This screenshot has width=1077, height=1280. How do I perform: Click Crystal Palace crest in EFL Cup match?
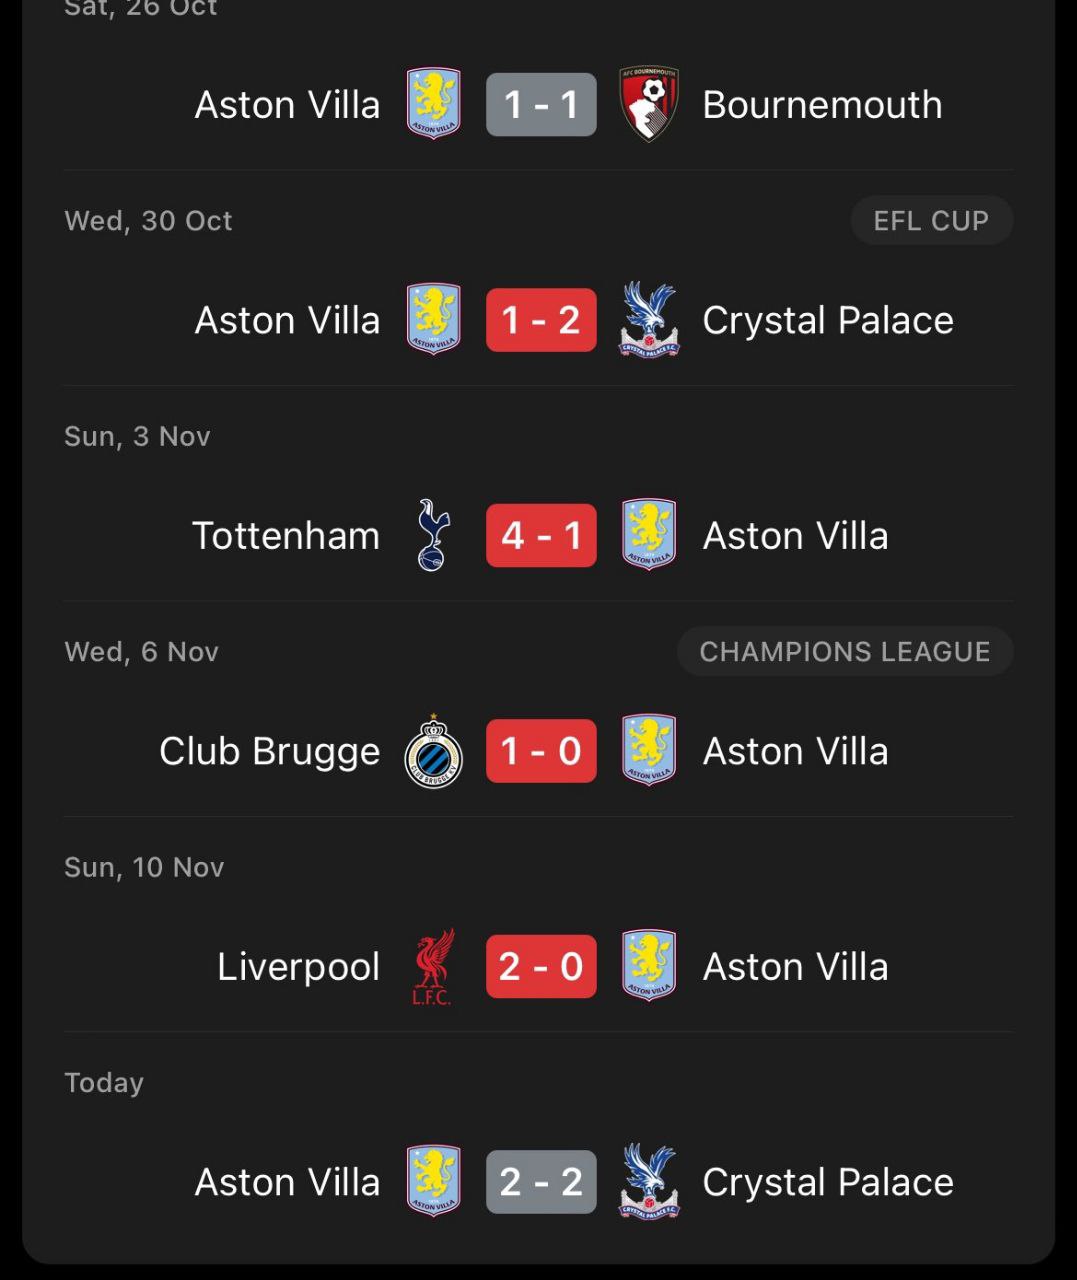pyautogui.click(x=649, y=320)
